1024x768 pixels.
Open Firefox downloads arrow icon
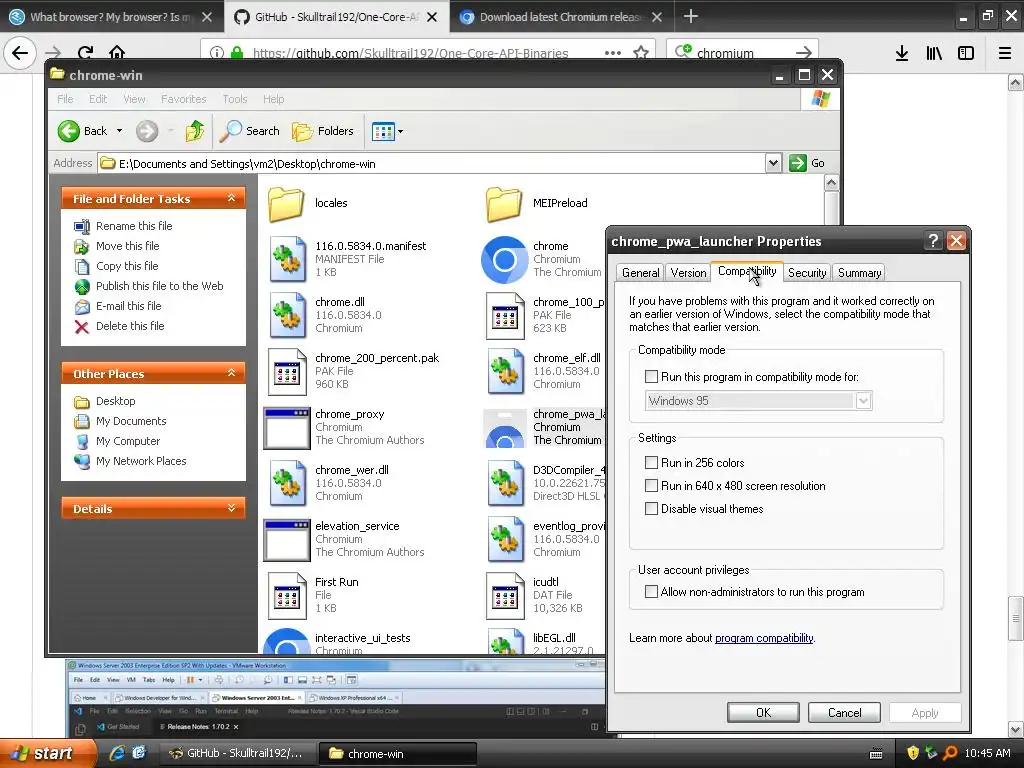(x=902, y=53)
